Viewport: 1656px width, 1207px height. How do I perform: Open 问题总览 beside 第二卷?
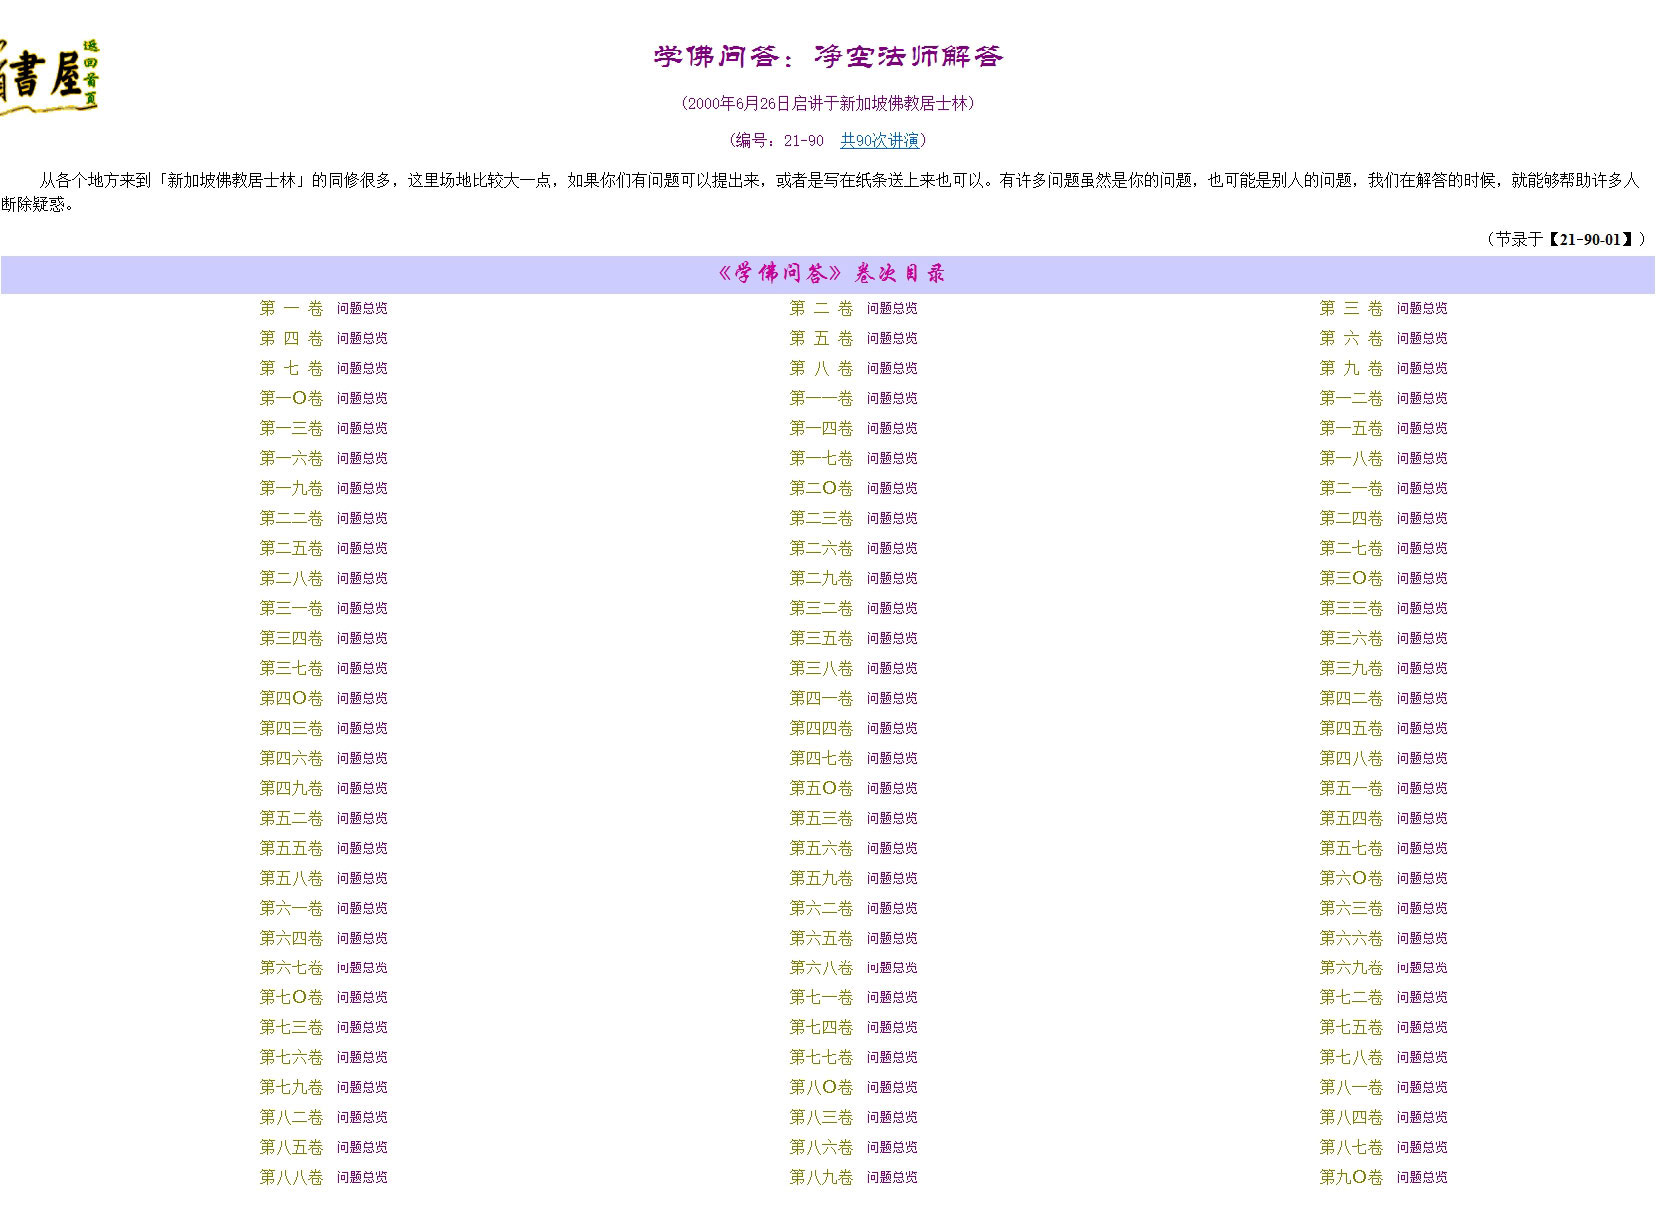tap(891, 309)
